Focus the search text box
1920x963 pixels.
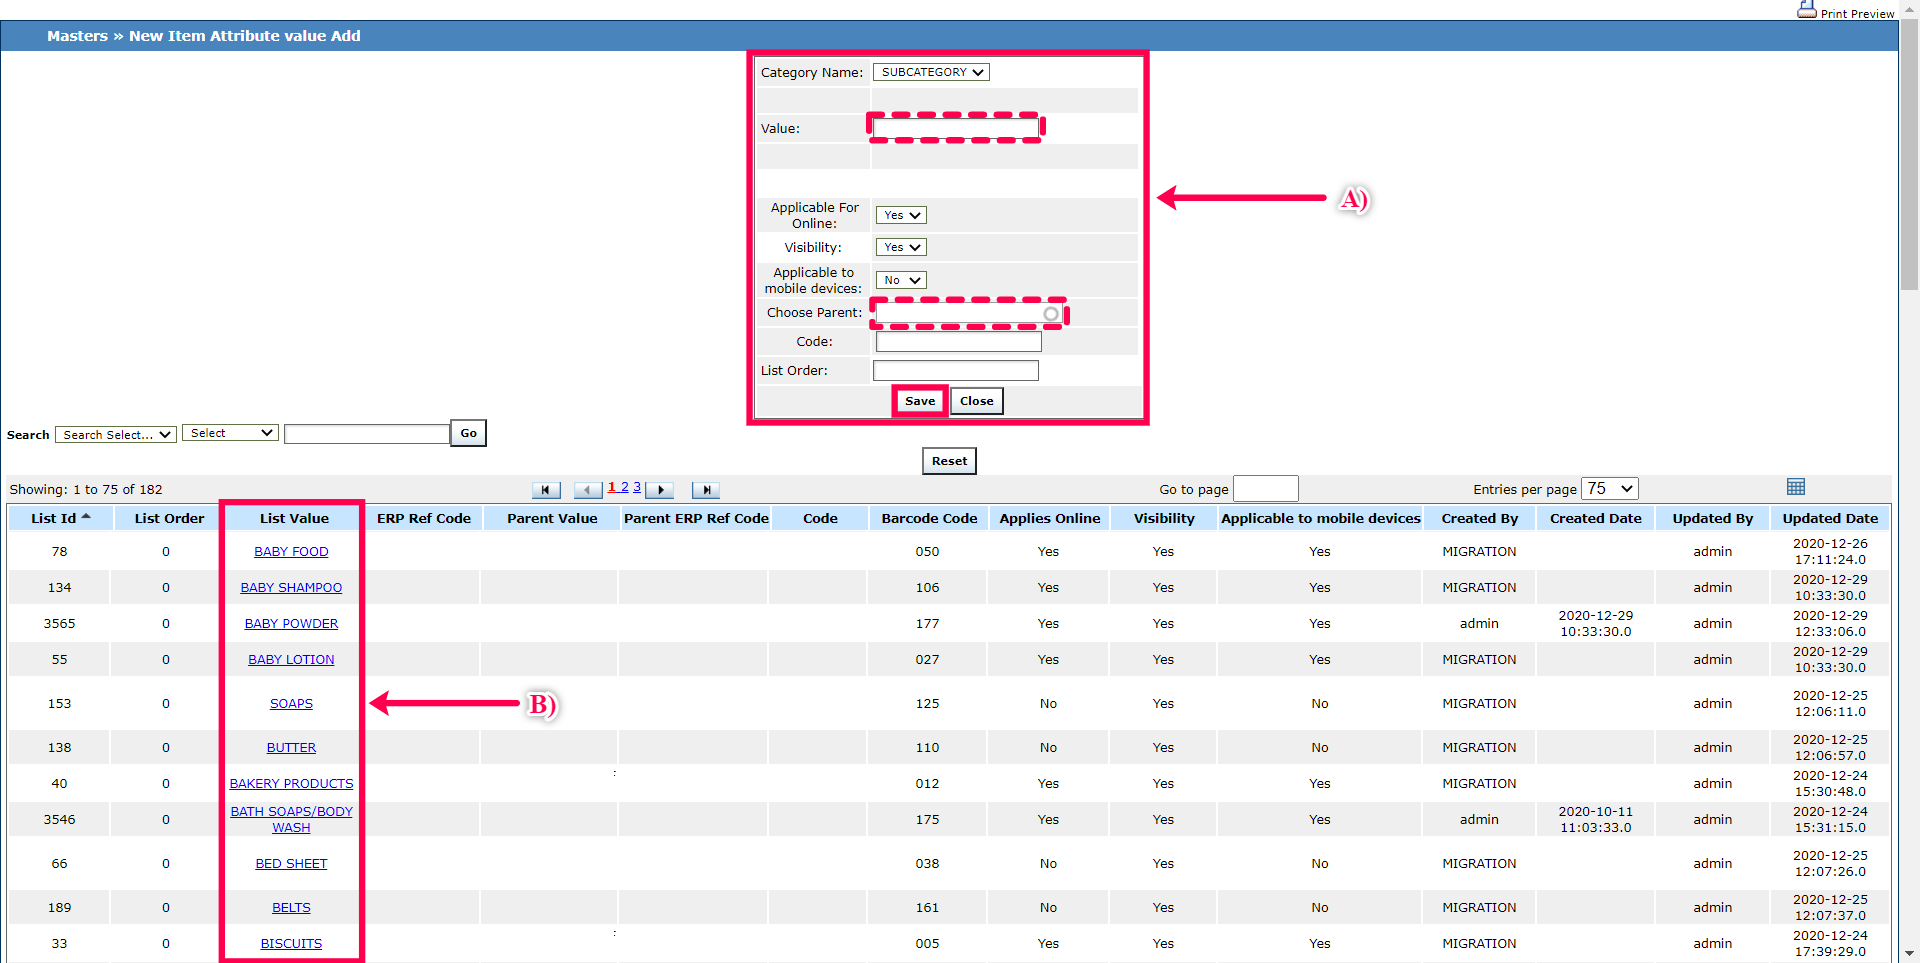tap(367, 434)
